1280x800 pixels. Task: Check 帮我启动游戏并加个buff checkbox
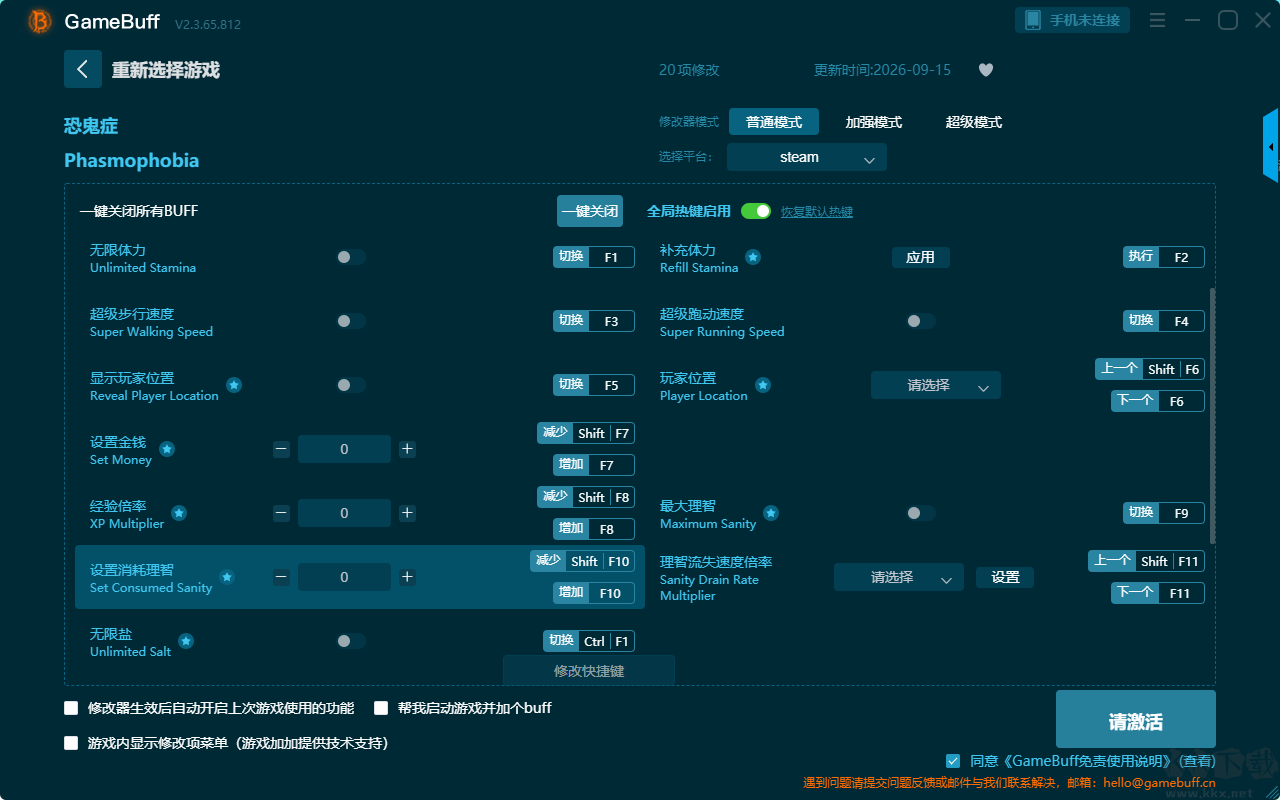381,708
